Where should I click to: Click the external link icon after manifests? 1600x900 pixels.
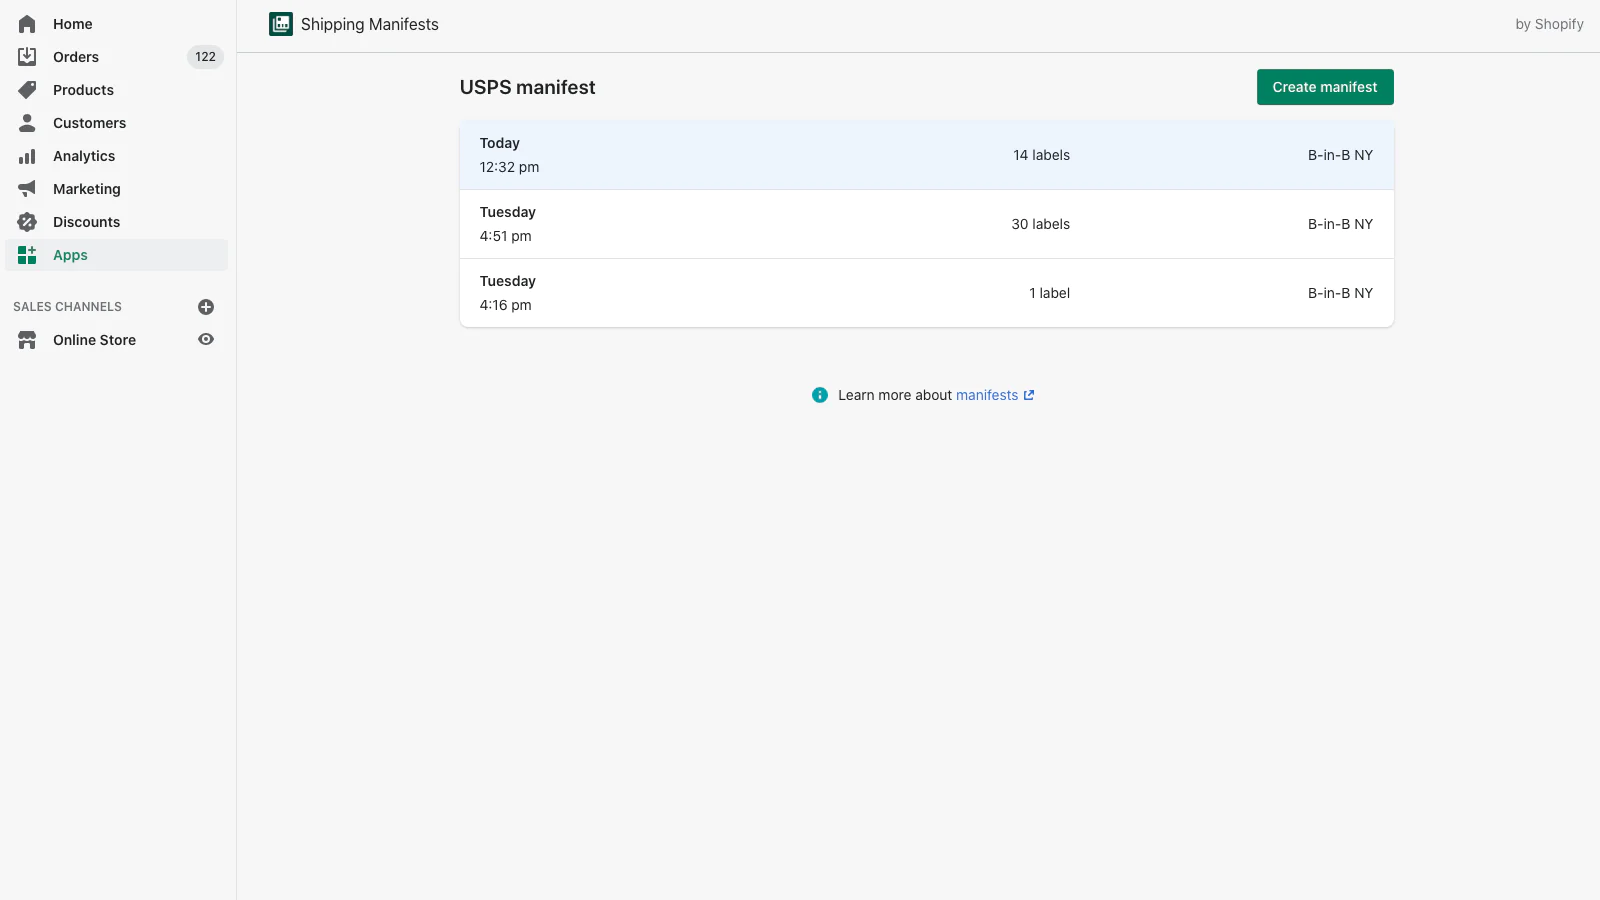[1029, 395]
